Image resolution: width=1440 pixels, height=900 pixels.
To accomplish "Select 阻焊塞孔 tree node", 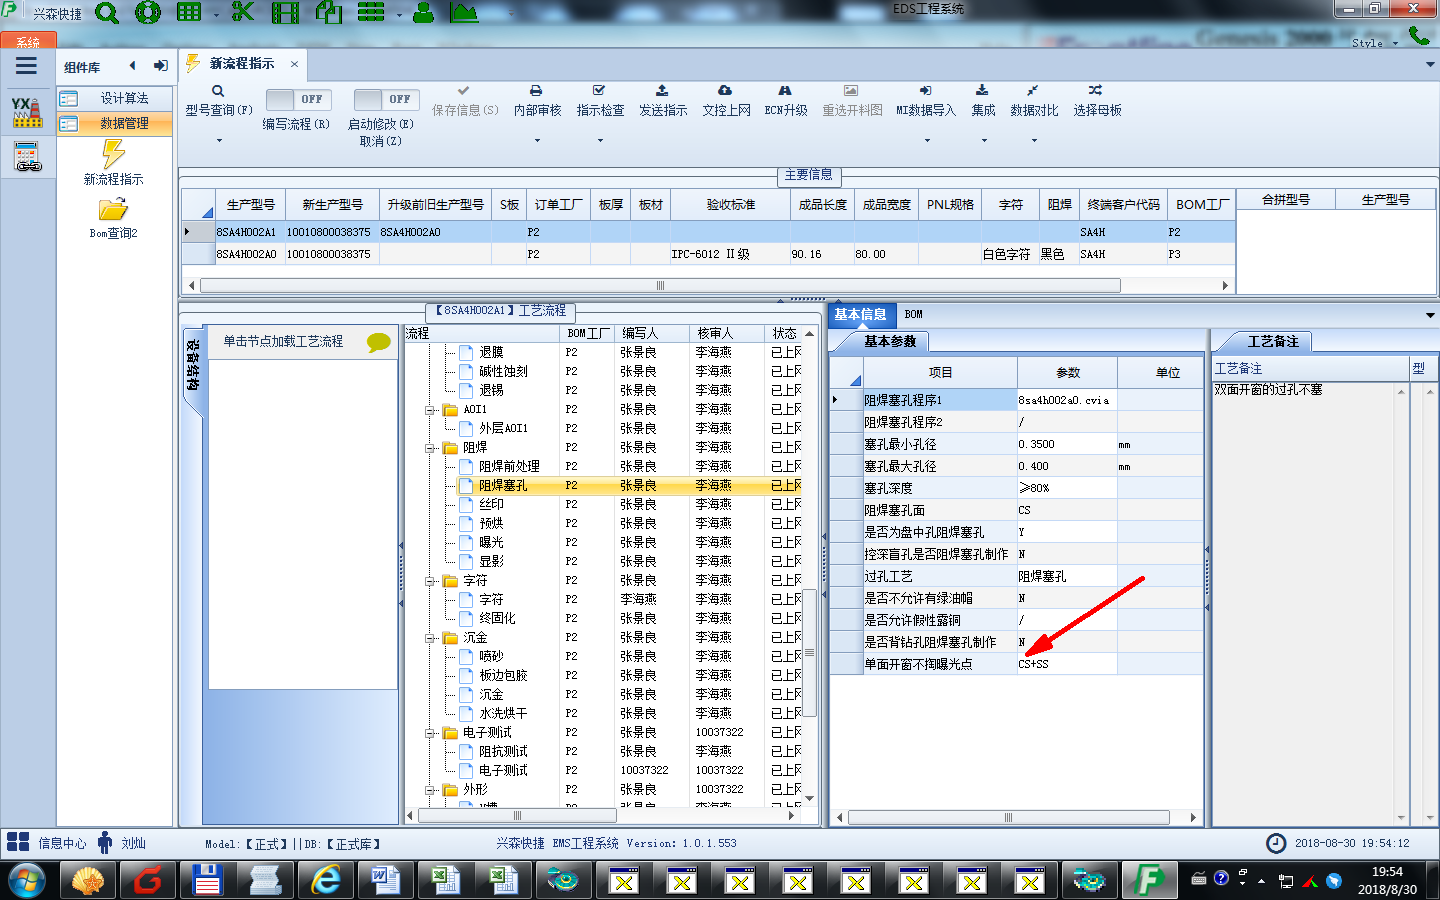I will click(503, 485).
